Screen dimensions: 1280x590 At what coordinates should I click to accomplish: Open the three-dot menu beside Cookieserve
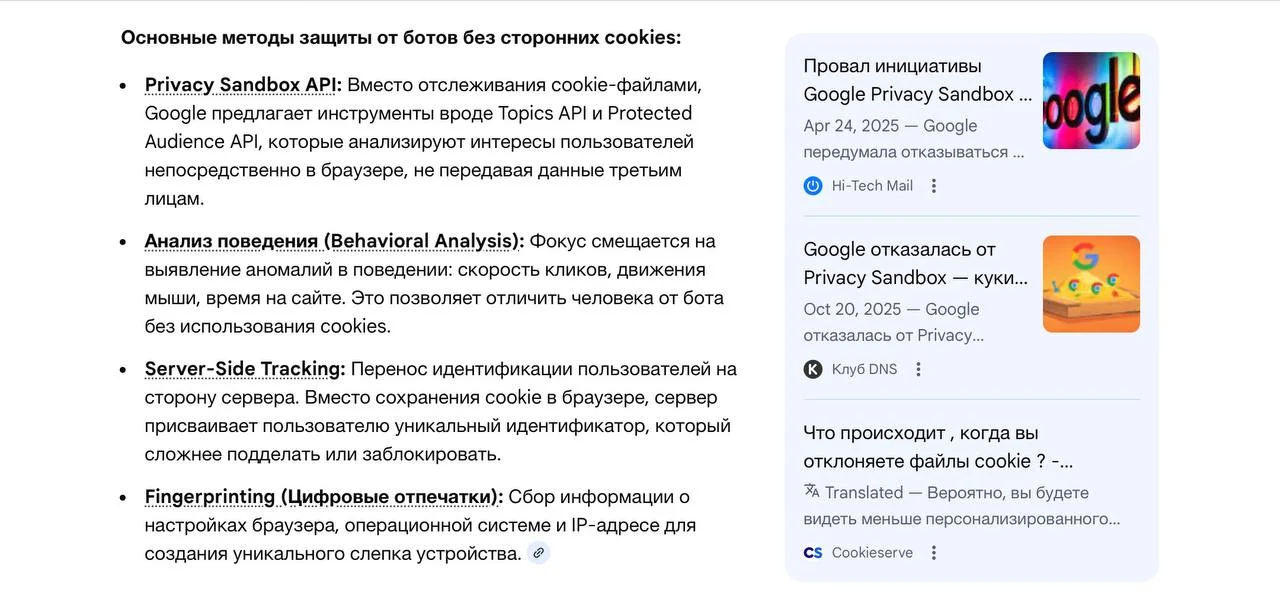pyautogui.click(x=934, y=553)
